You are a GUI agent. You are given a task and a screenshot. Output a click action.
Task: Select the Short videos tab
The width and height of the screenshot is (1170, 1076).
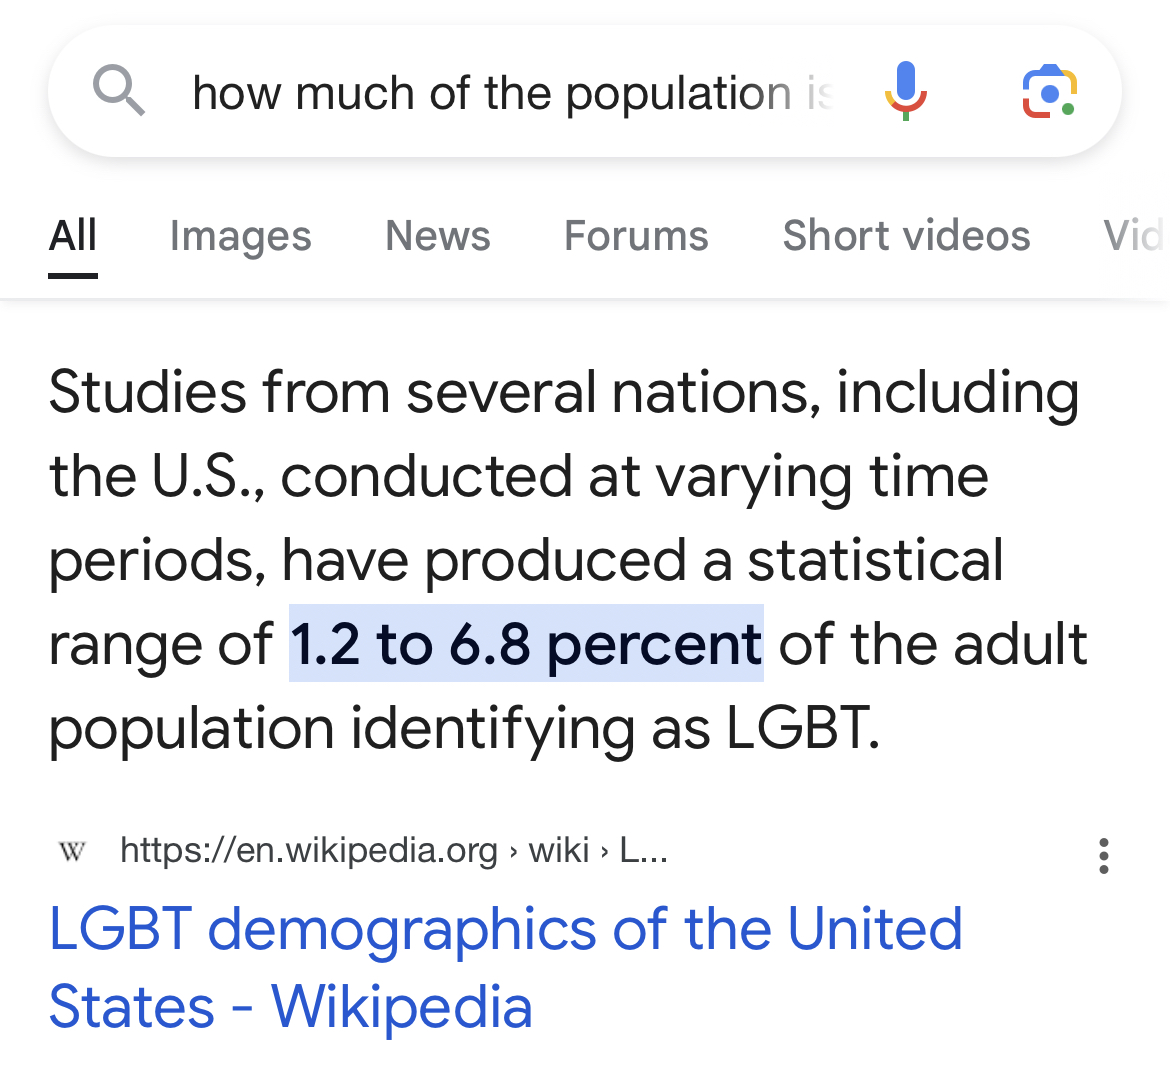[x=906, y=236]
